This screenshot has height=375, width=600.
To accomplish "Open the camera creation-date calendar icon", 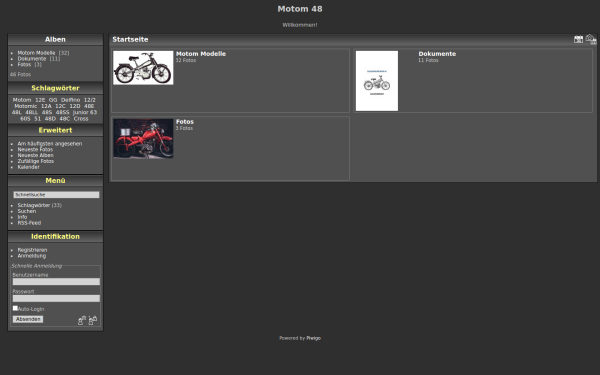I will (x=591, y=39).
